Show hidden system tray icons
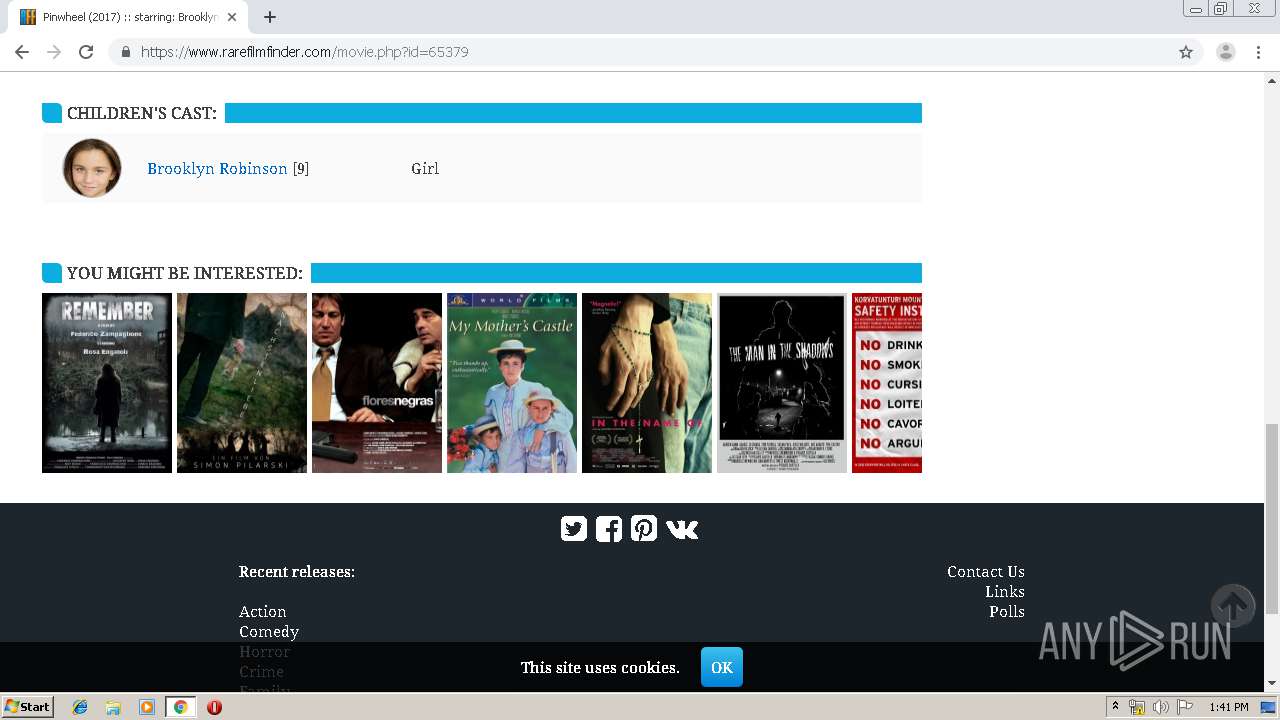Viewport: 1280px width, 720px height. (1115, 707)
